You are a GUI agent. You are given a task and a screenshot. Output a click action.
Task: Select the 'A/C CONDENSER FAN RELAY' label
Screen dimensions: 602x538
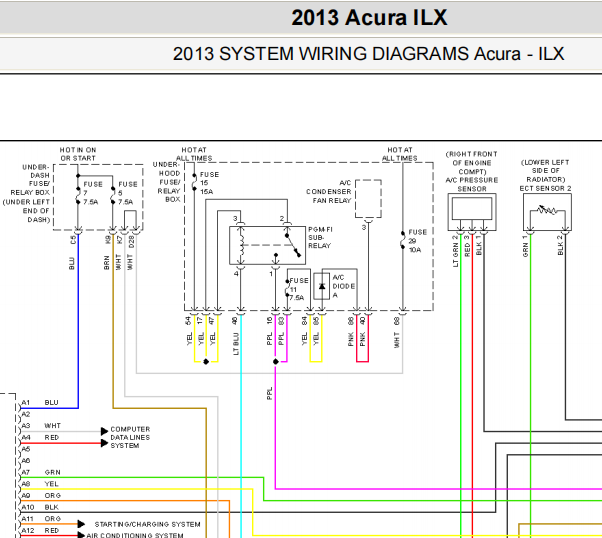pyautogui.click(x=329, y=192)
